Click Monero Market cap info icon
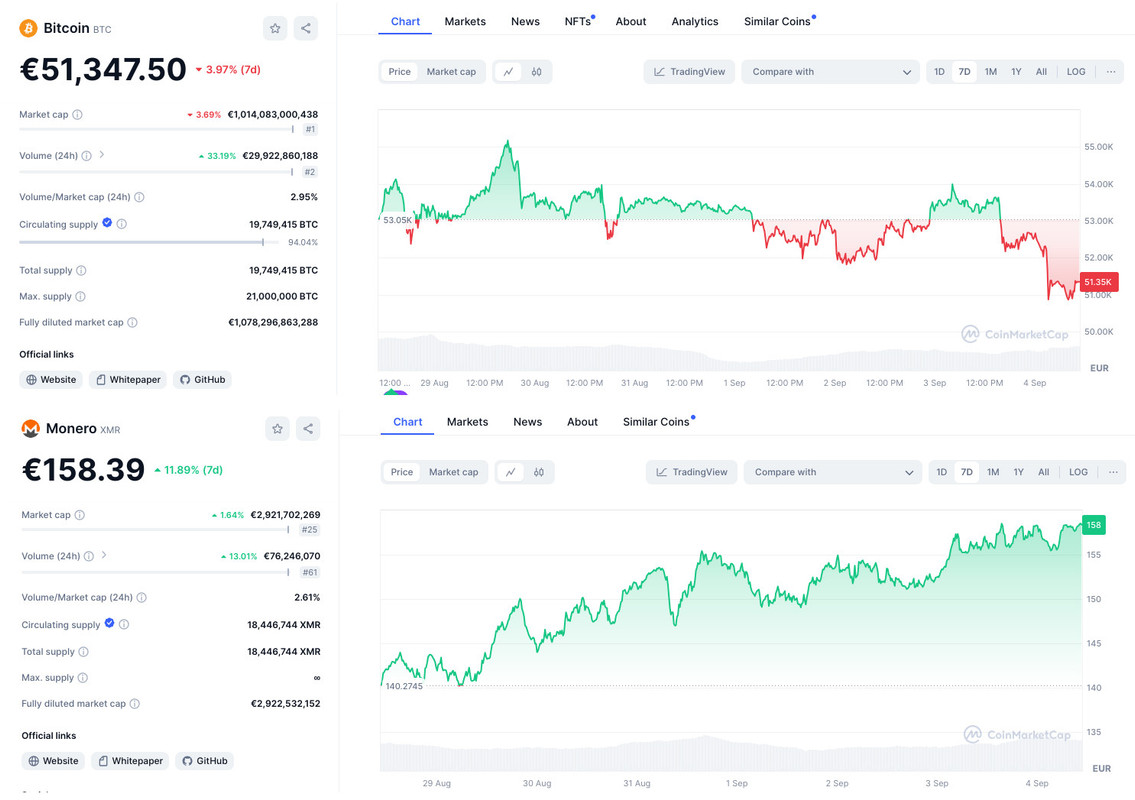This screenshot has width=1135, height=800. click(x=80, y=515)
